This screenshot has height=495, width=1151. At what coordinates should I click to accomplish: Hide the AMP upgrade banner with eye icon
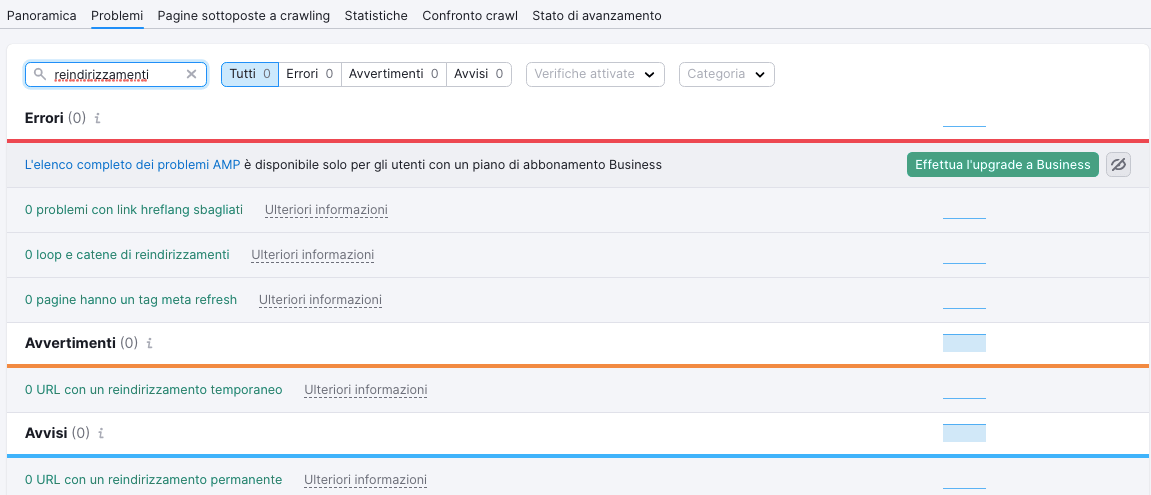click(1118, 165)
